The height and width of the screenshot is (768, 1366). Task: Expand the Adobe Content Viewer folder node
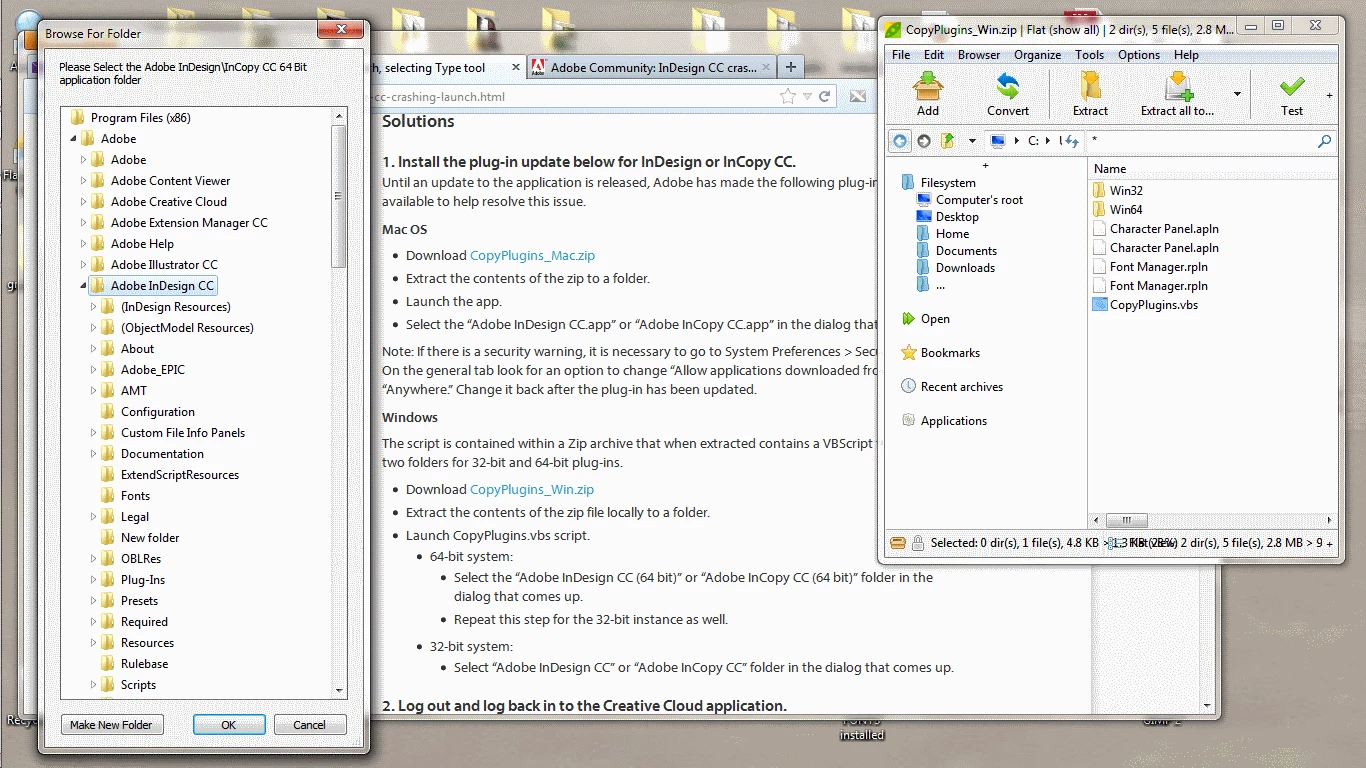[x=84, y=181]
